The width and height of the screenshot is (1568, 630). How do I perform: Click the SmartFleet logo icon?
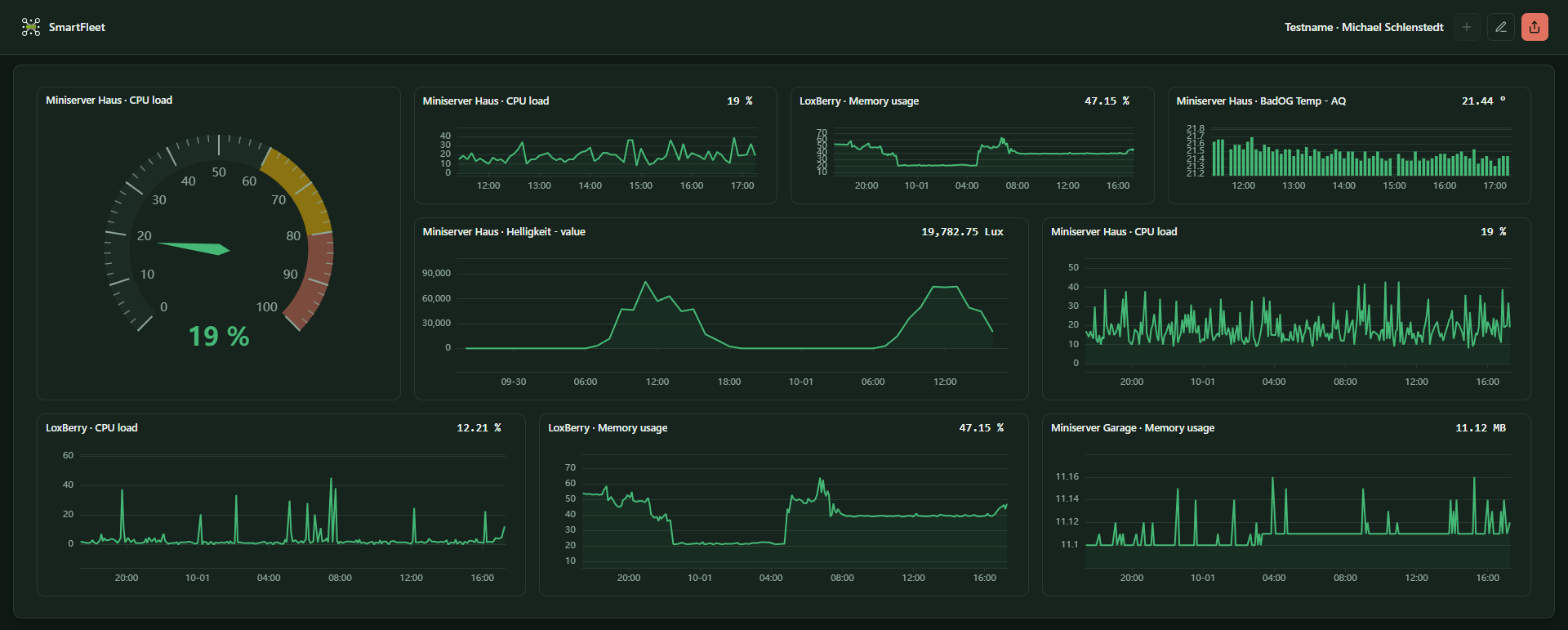click(x=31, y=27)
